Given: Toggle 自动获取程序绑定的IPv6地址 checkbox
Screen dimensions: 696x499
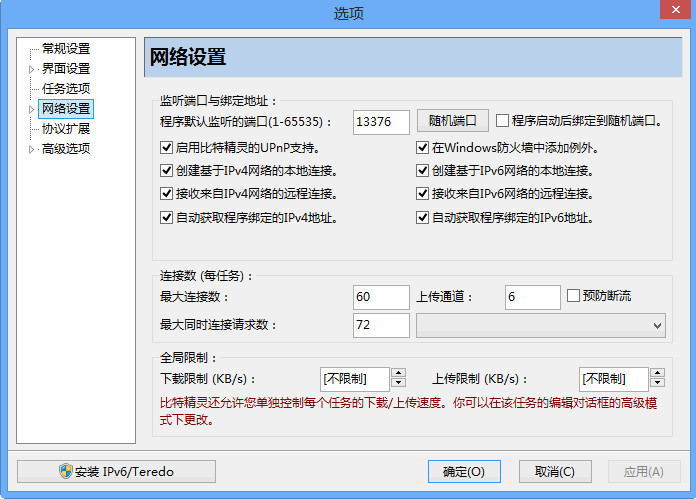Looking at the screenshot, I should coord(422,218).
